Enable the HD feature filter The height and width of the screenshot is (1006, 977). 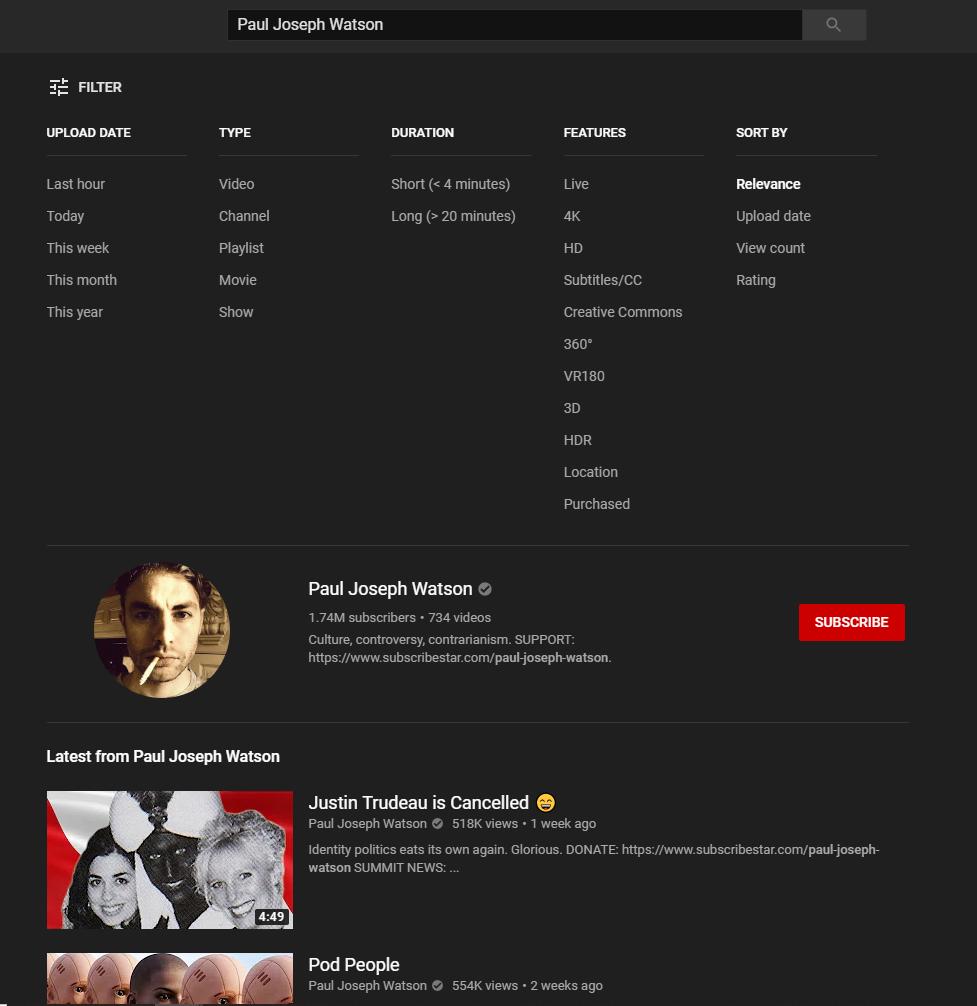click(x=573, y=248)
